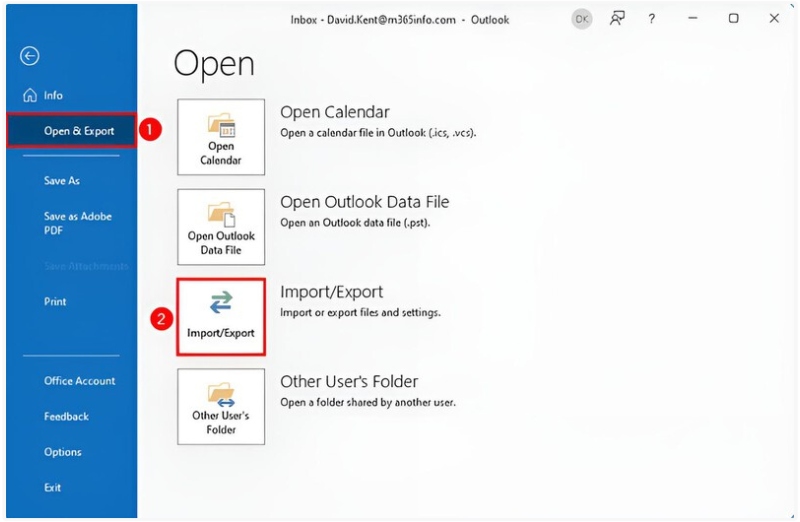Choose Save As from the sidebar

click(62, 181)
